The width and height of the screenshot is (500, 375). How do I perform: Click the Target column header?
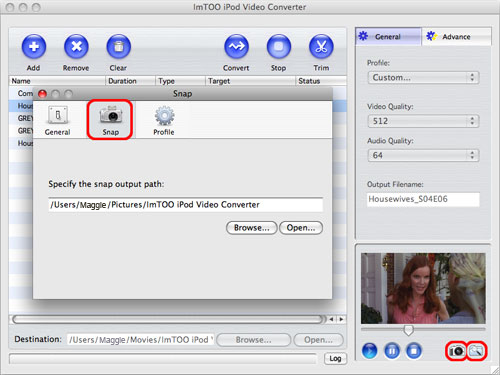click(x=250, y=81)
